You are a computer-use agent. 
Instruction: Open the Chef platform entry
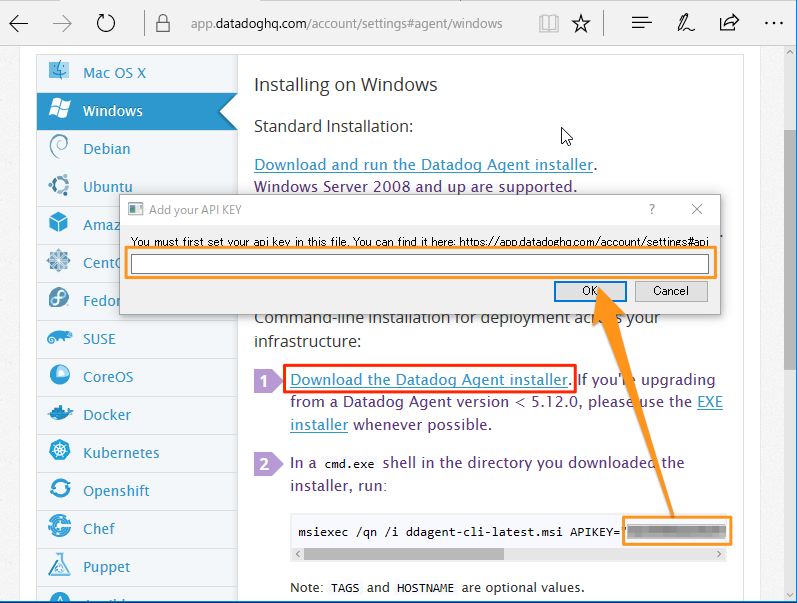pyautogui.click(x=137, y=529)
